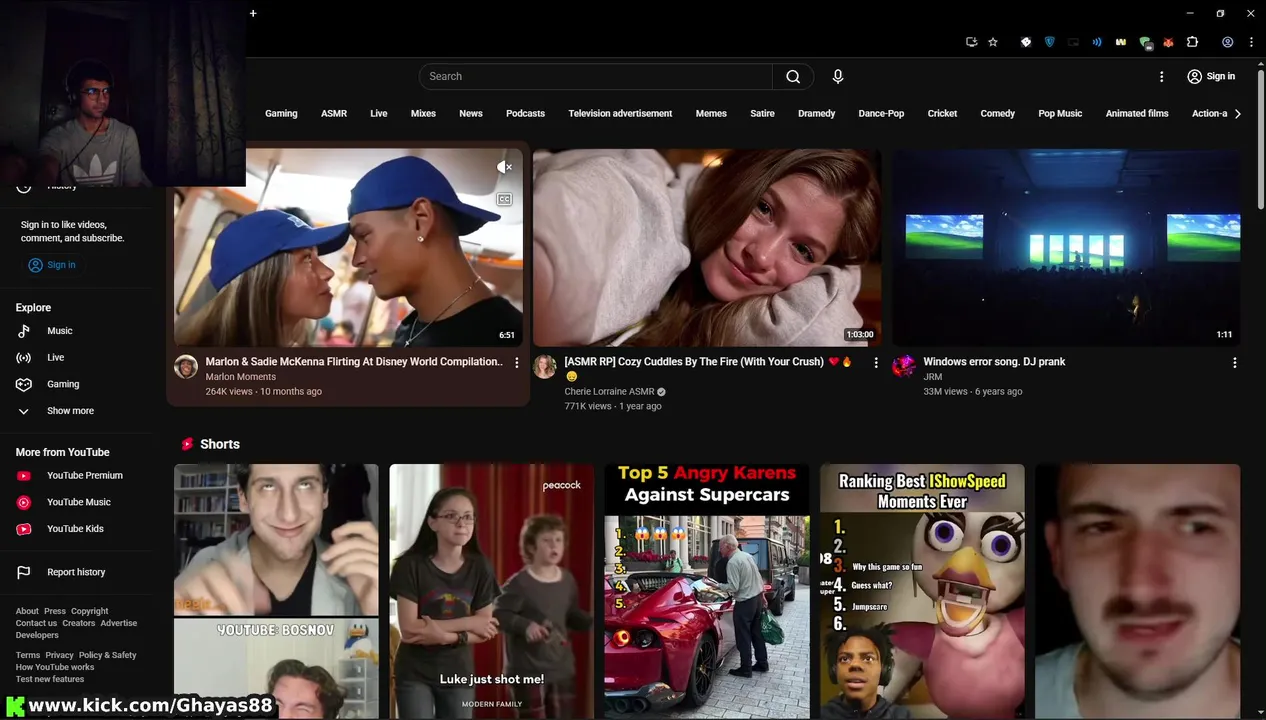
Task: Open browser three-dot menu
Action: [x=1251, y=42]
